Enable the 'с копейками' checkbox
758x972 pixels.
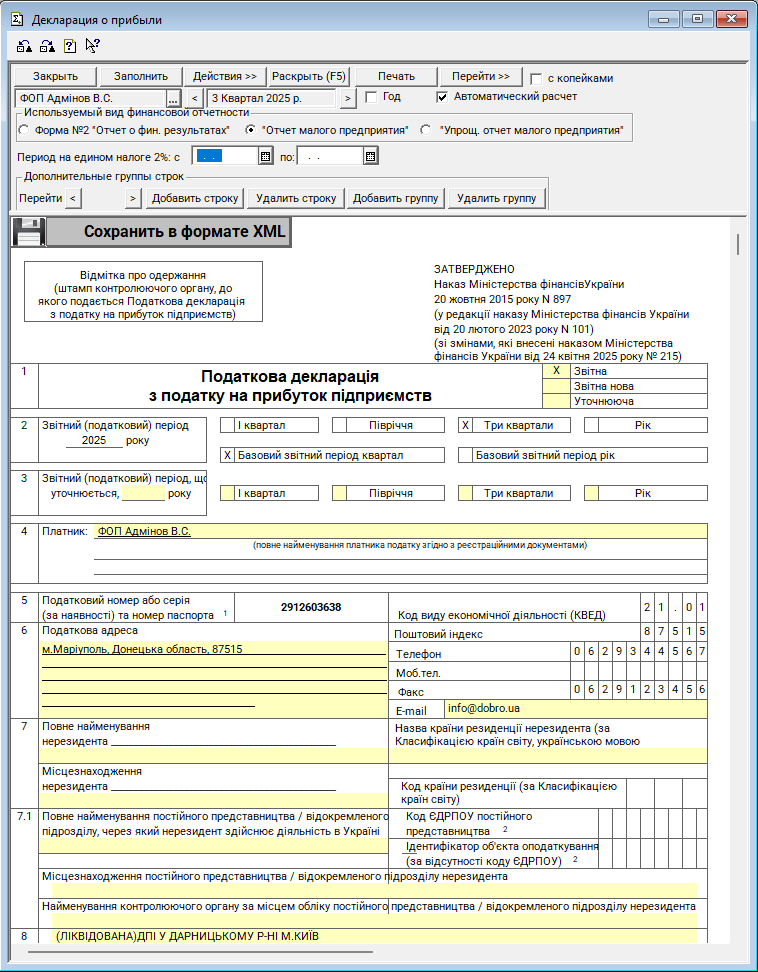tap(537, 78)
